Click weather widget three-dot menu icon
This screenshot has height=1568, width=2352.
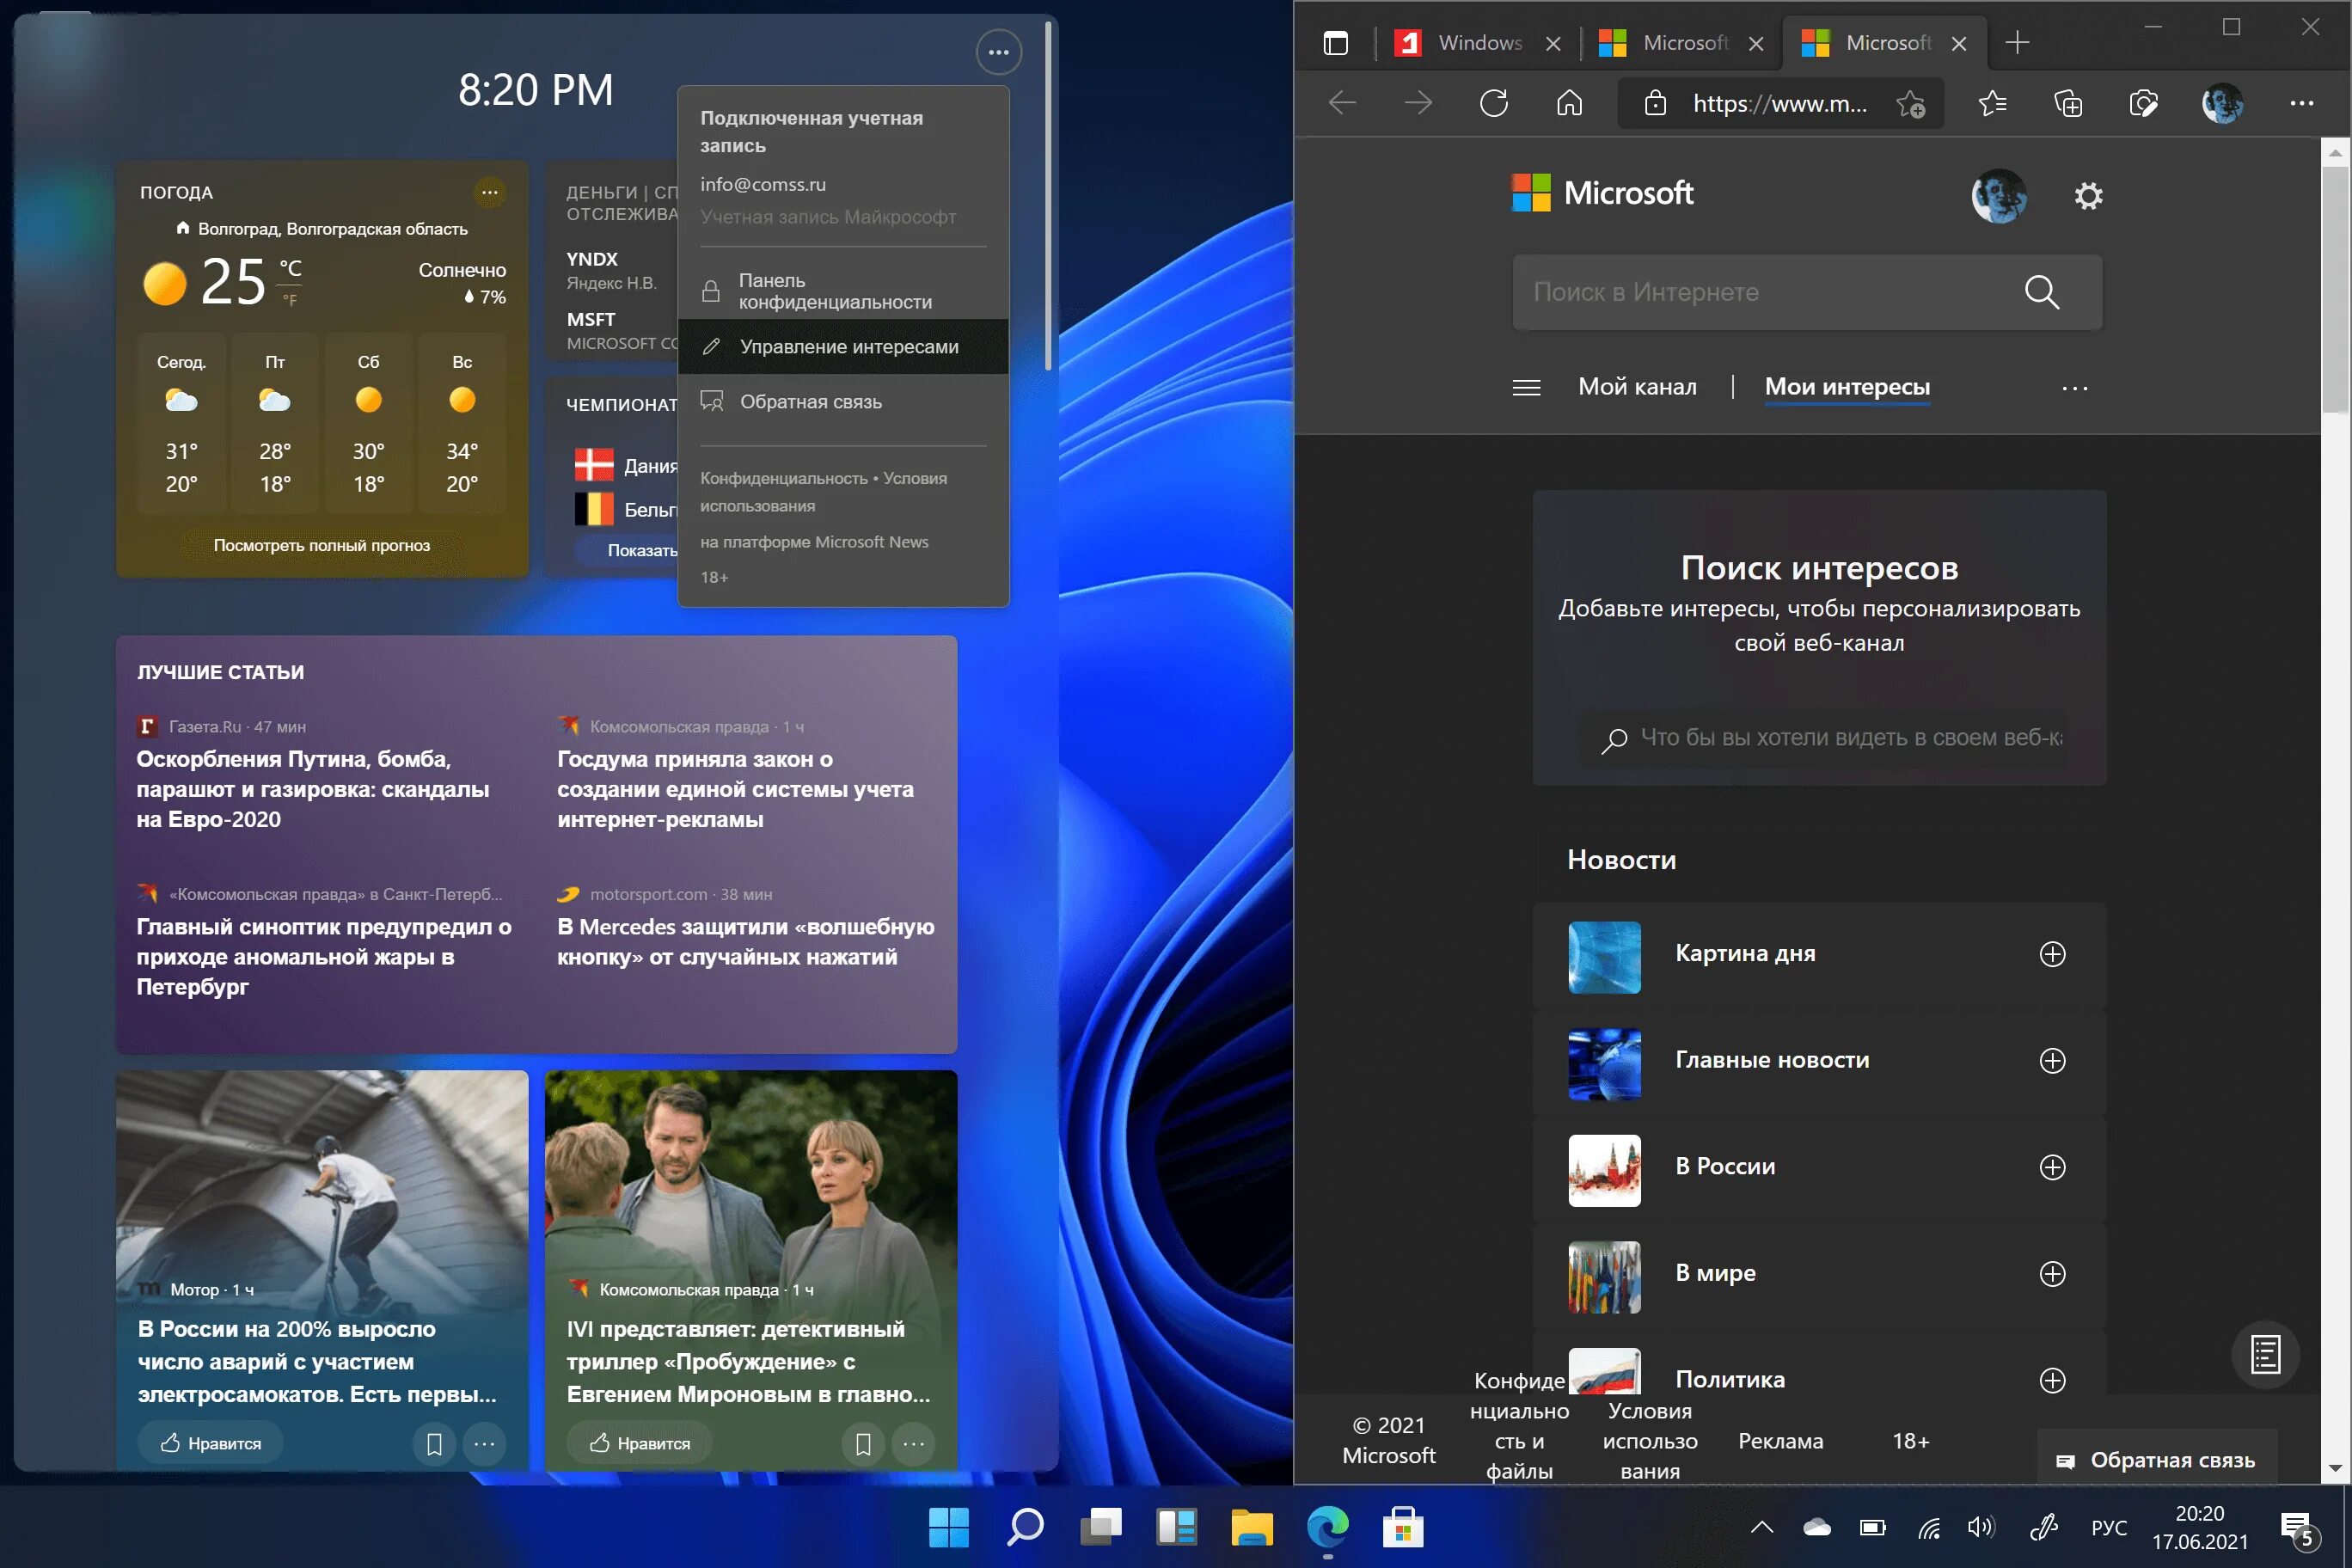click(492, 193)
